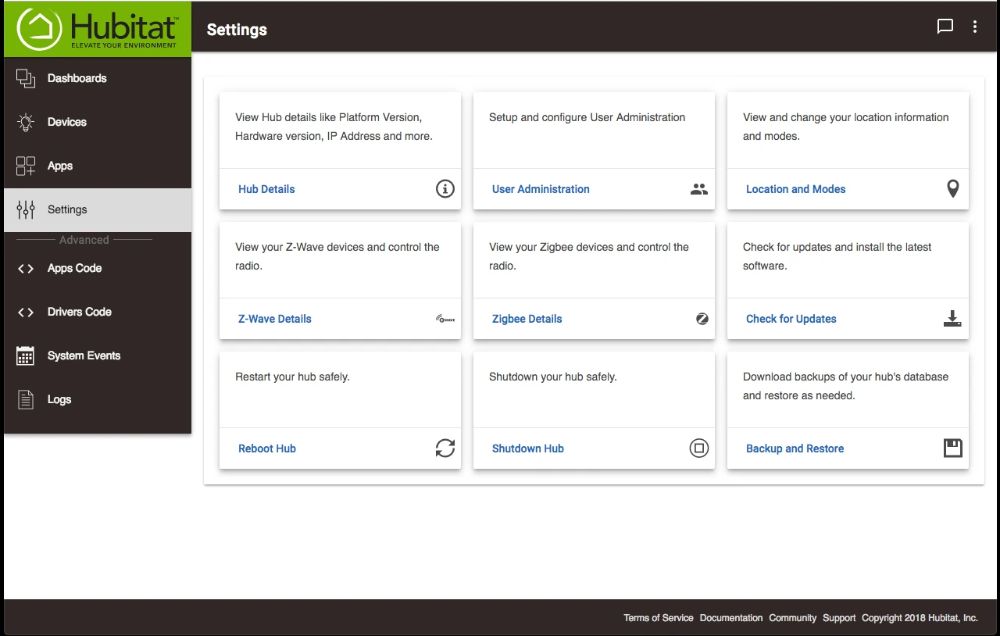Click the floppy disk Backup and Restore icon
Image resolution: width=1000 pixels, height=636 pixels.
pyautogui.click(x=952, y=448)
